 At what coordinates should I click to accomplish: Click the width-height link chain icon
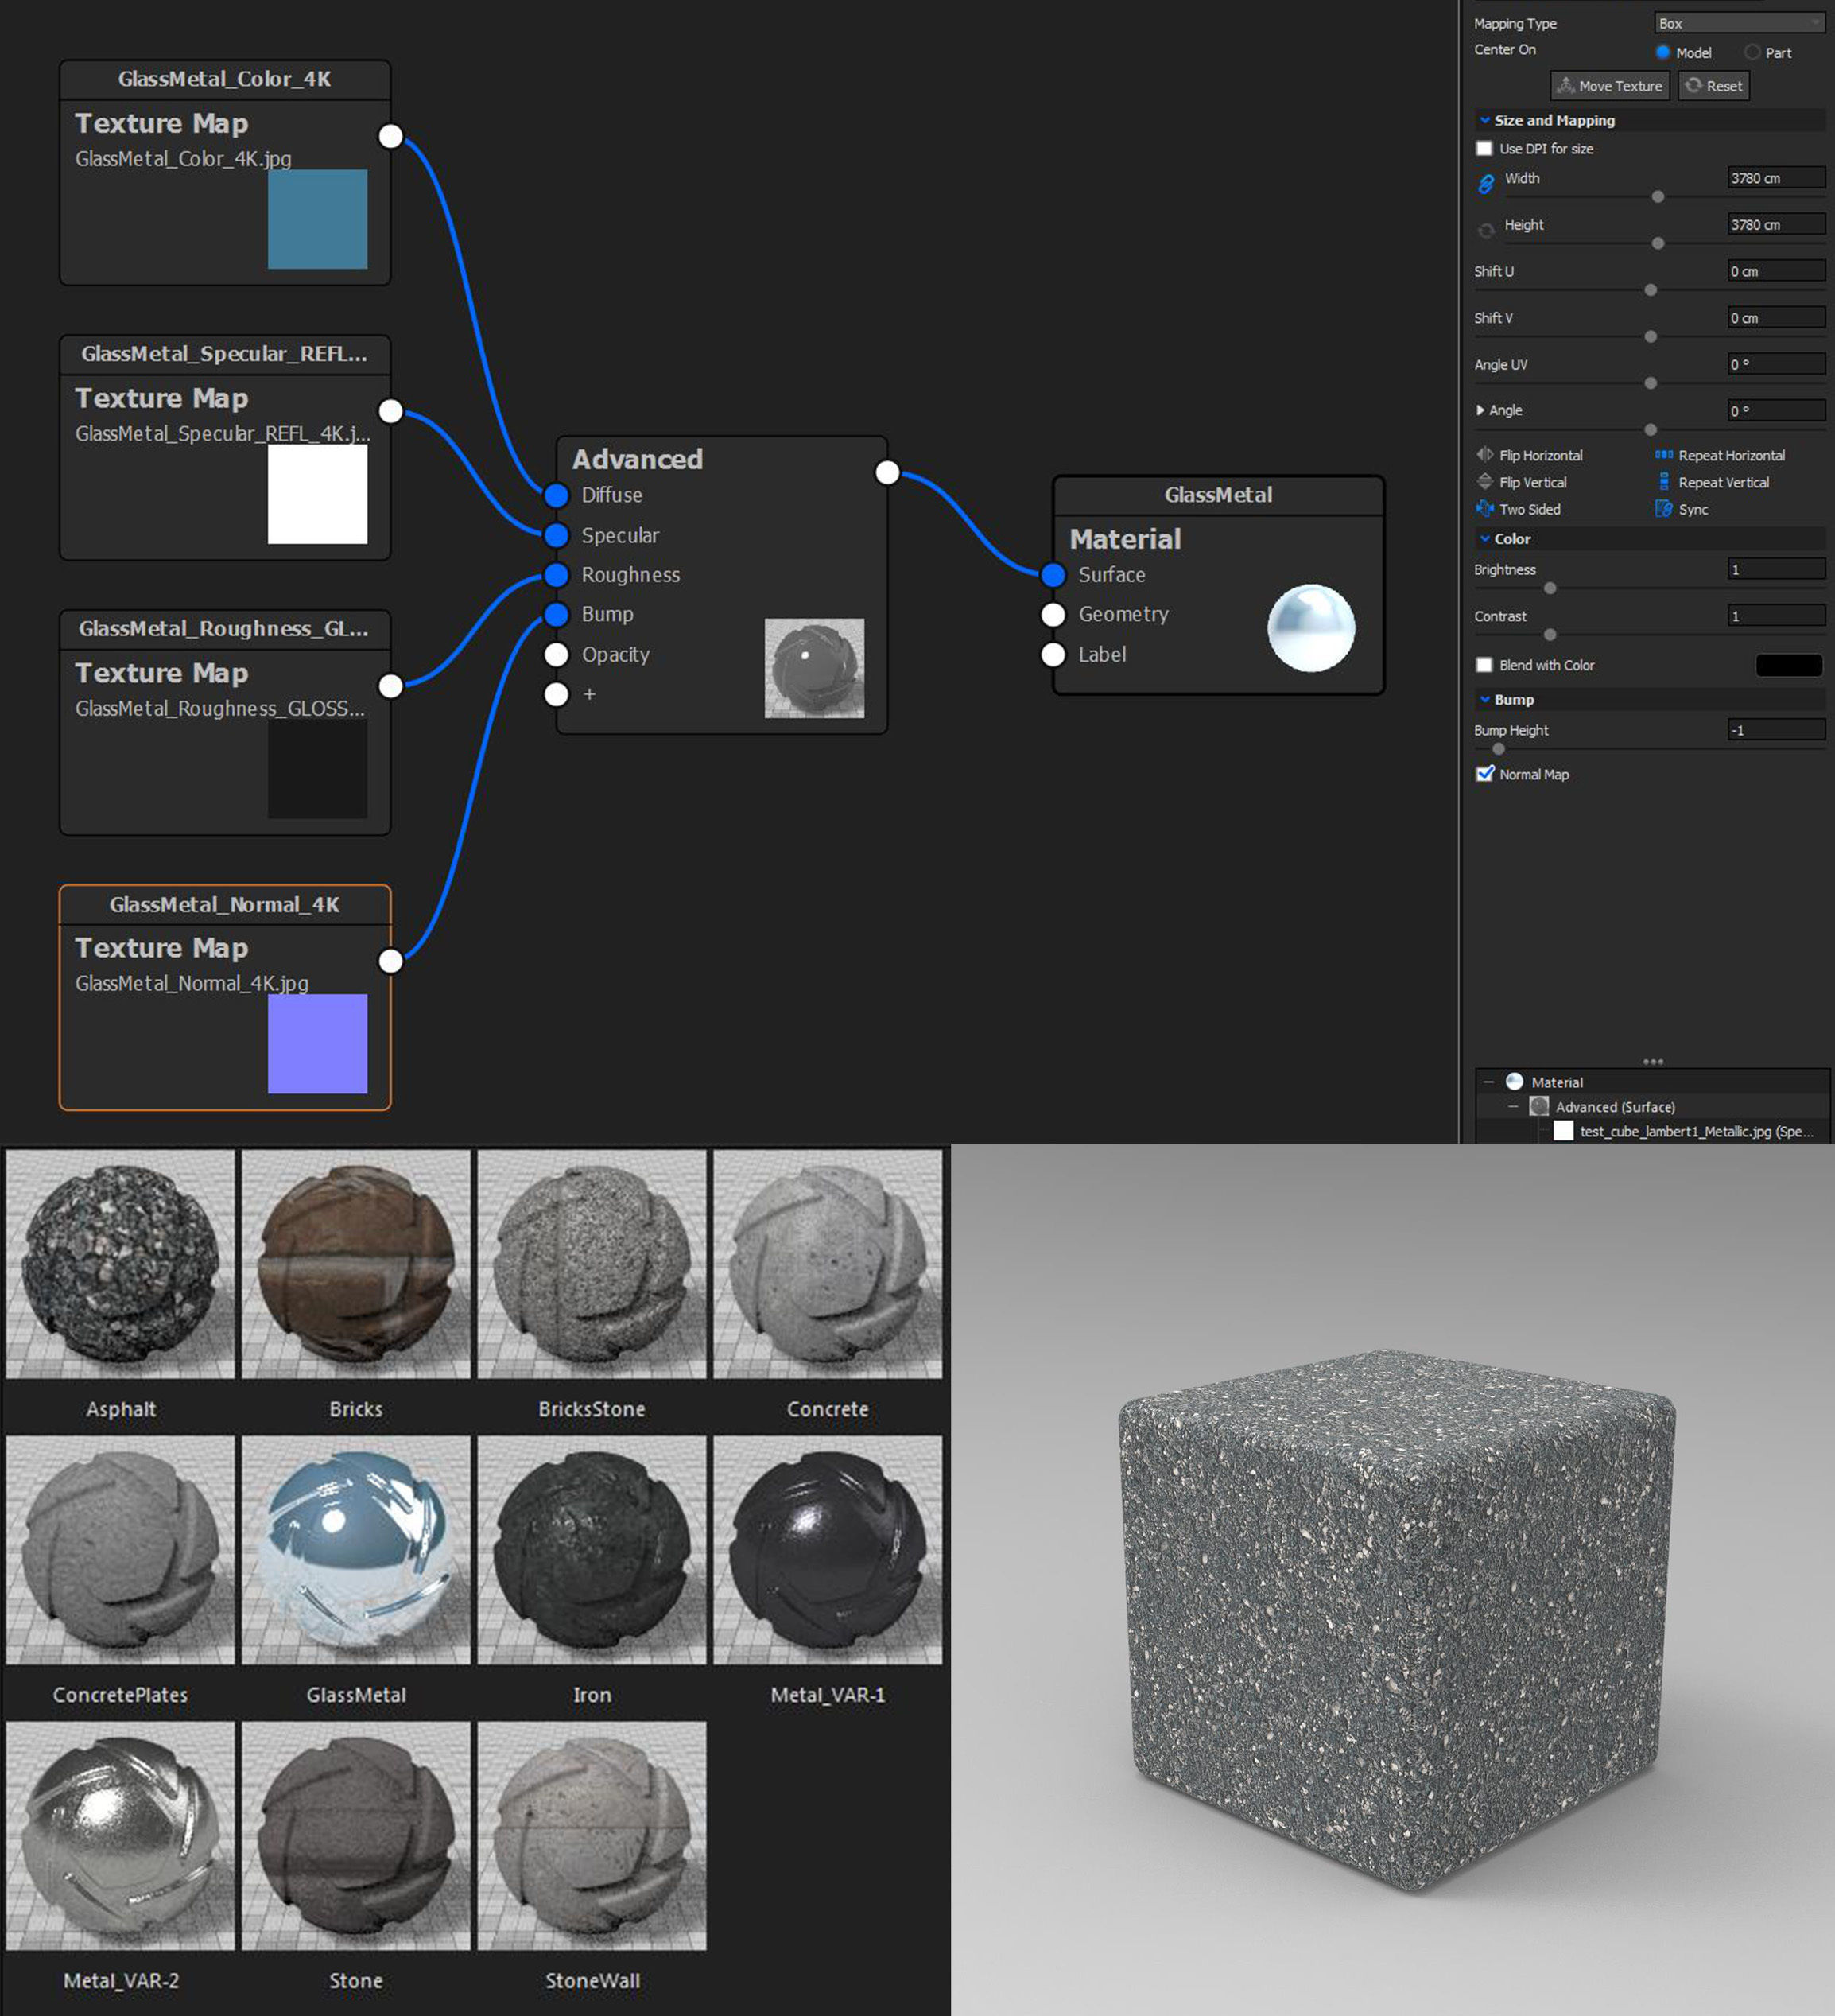pos(1486,183)
